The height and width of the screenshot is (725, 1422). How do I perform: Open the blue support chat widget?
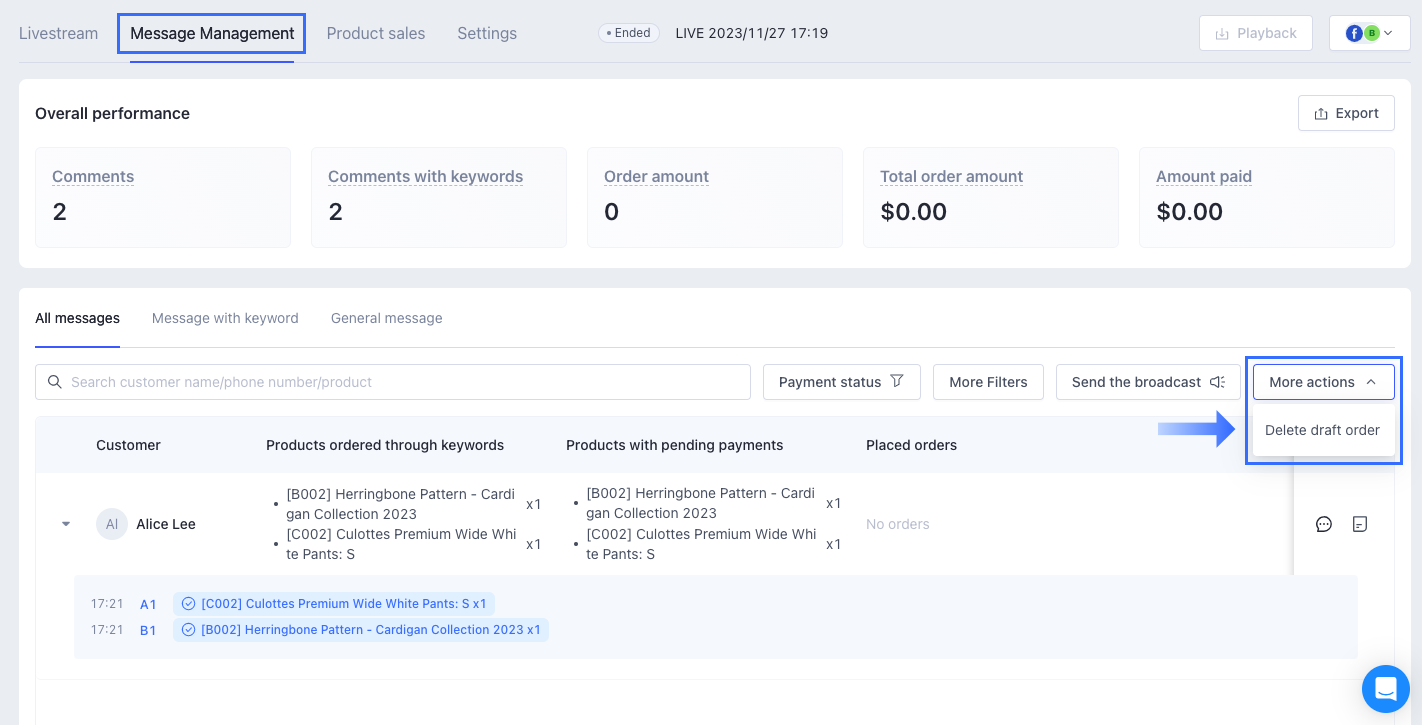[1385, 689]
